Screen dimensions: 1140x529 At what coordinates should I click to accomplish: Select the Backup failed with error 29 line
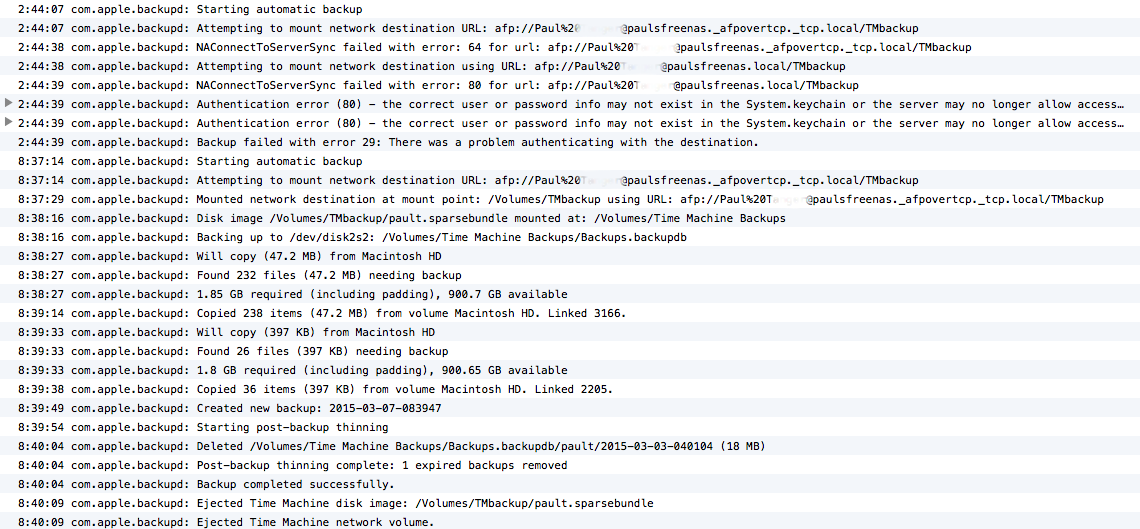point(570,142)
